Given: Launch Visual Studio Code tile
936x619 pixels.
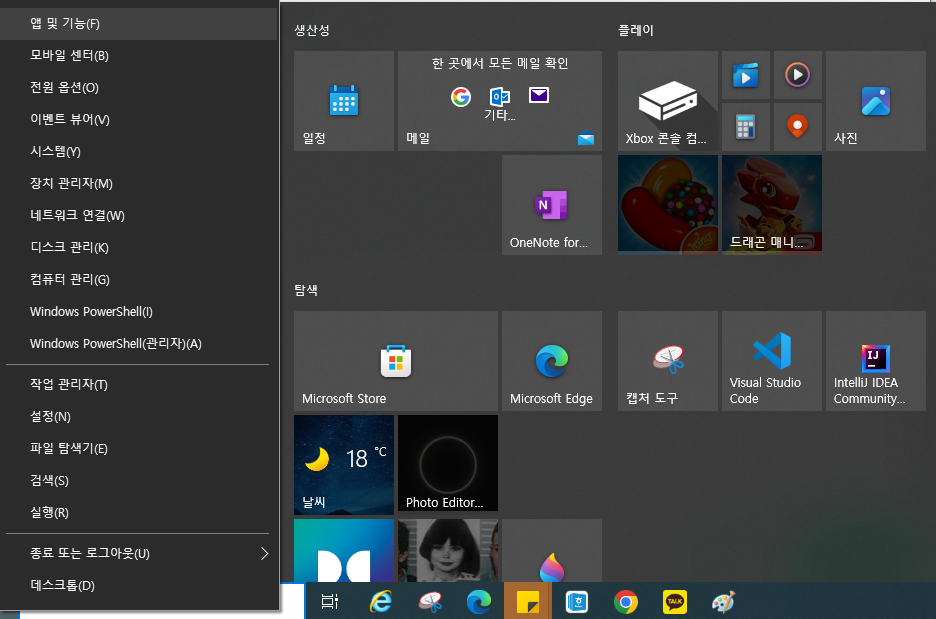Looking at the screenshot, I should tap(772, 361).
